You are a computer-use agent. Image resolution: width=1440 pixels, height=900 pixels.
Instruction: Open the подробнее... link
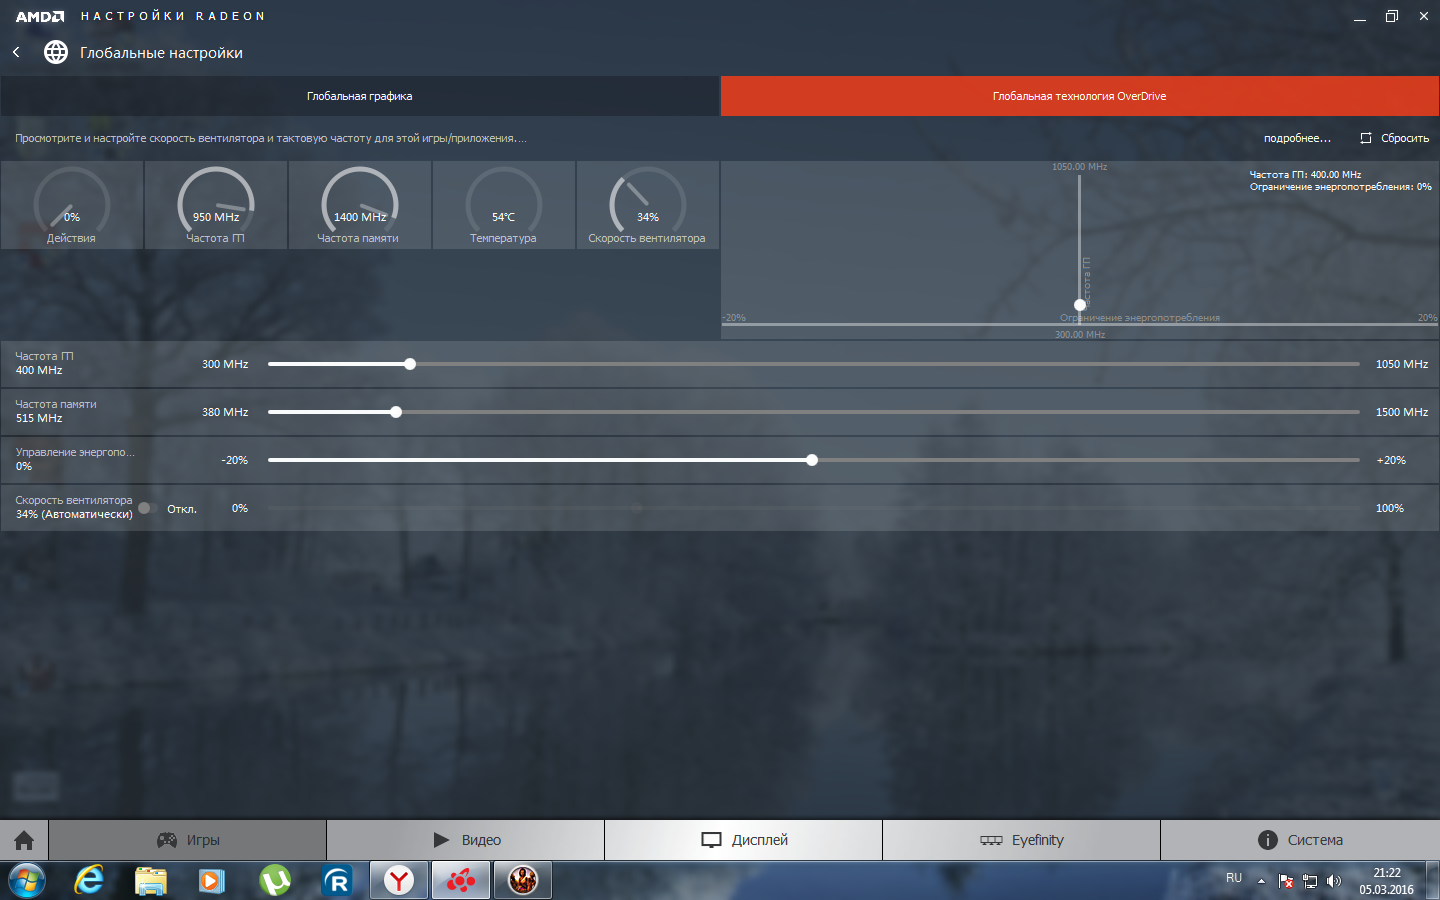click(x=1297, y=138)
